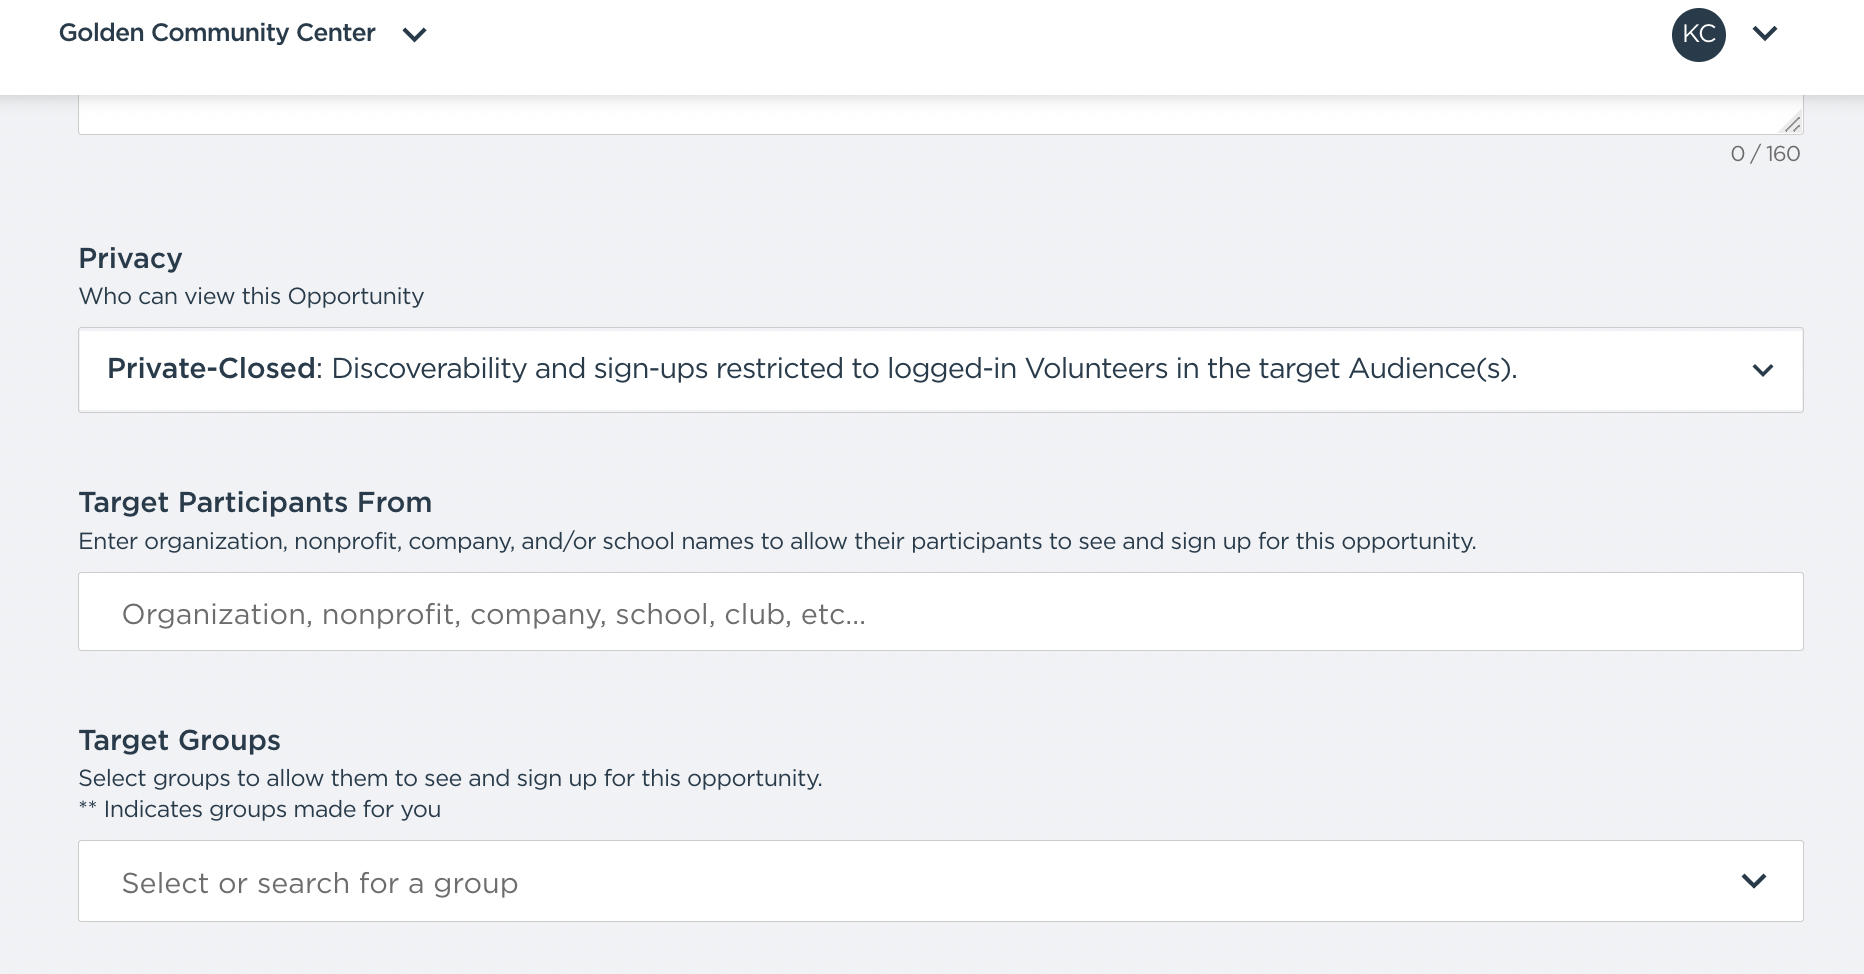The image size is (1864, 974).
Task: Open the 'Select or search for a group' field
Action: point(900,882)
